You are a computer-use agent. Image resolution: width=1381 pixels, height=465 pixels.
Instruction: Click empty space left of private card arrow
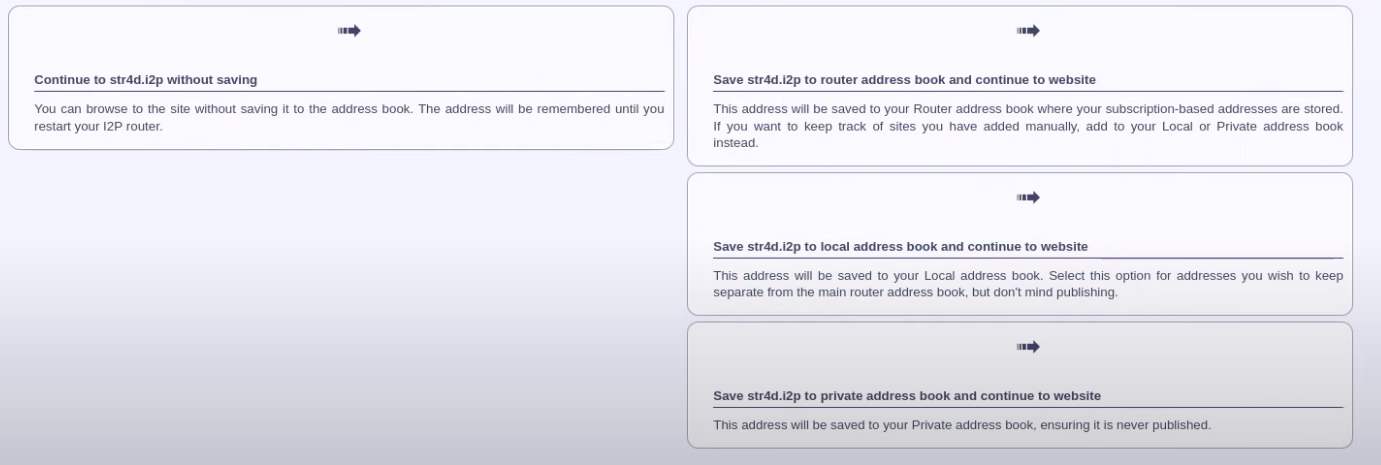(x=860, y=347)
